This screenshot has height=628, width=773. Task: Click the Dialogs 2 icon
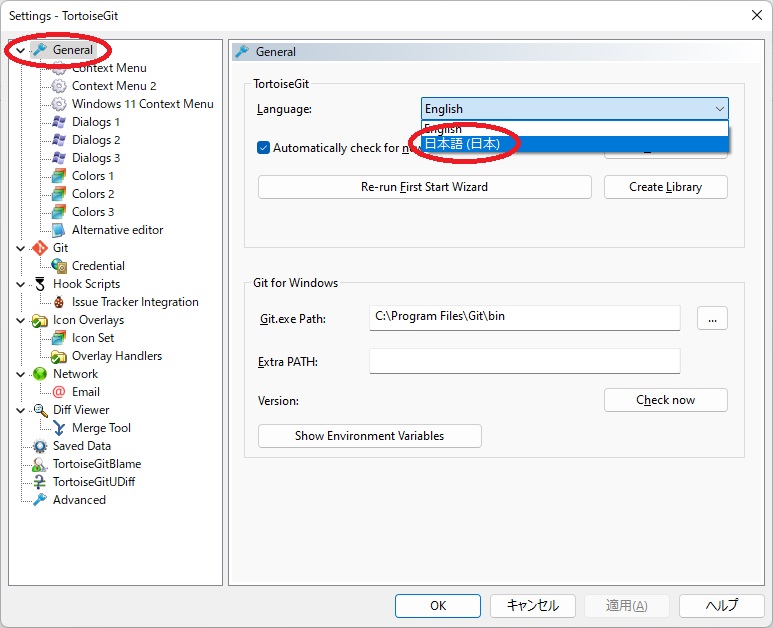[59, 140]
